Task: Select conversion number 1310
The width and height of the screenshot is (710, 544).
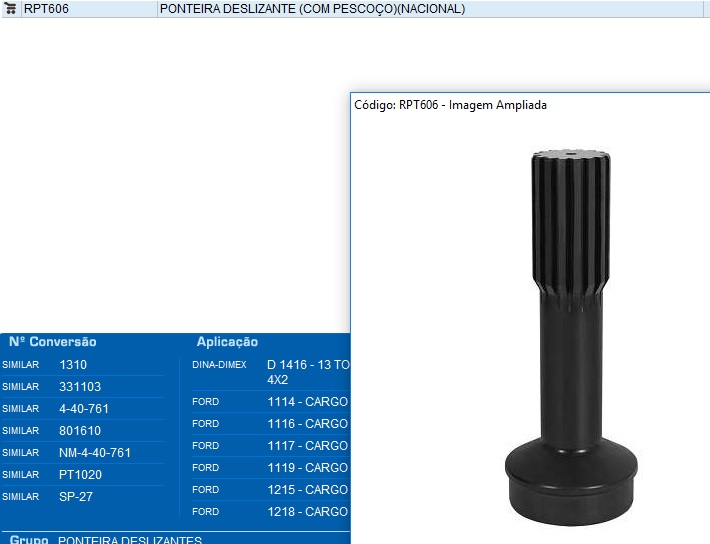Action: click(73, 365)
